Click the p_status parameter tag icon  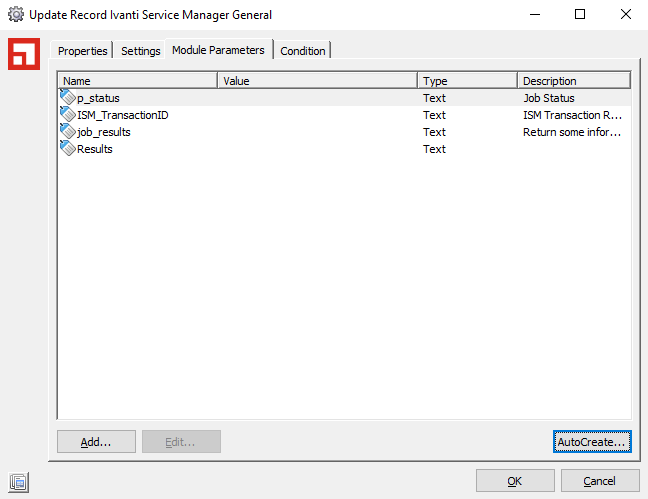[67, 98]
